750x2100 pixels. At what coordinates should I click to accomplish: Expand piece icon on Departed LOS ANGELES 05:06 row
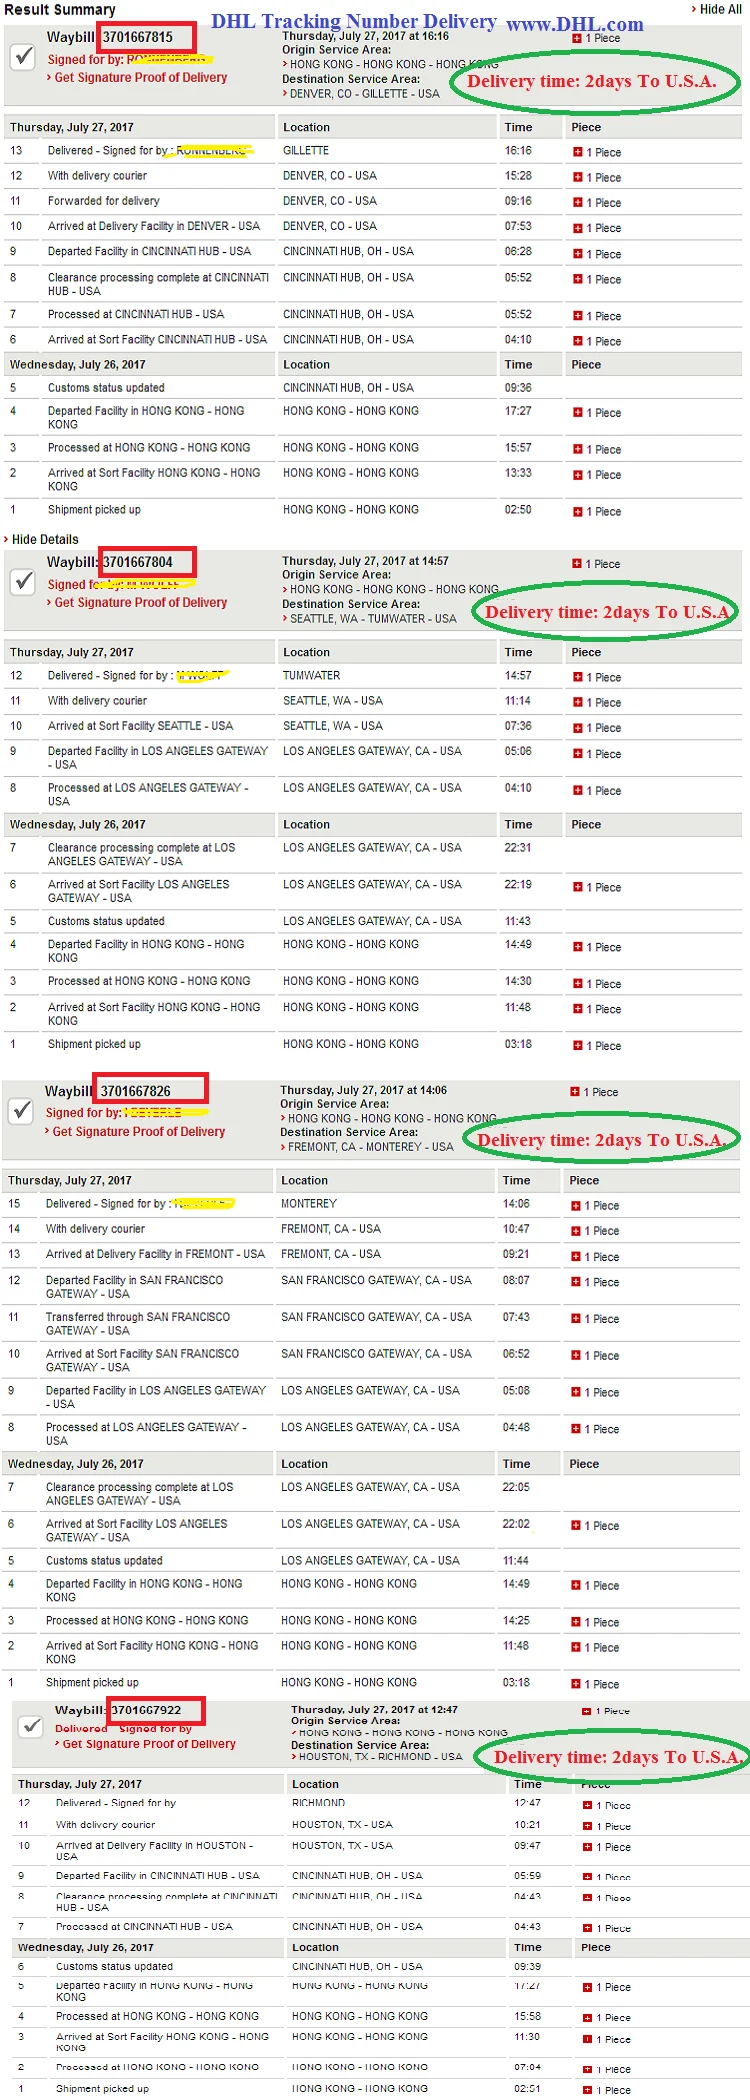point(577,753)
